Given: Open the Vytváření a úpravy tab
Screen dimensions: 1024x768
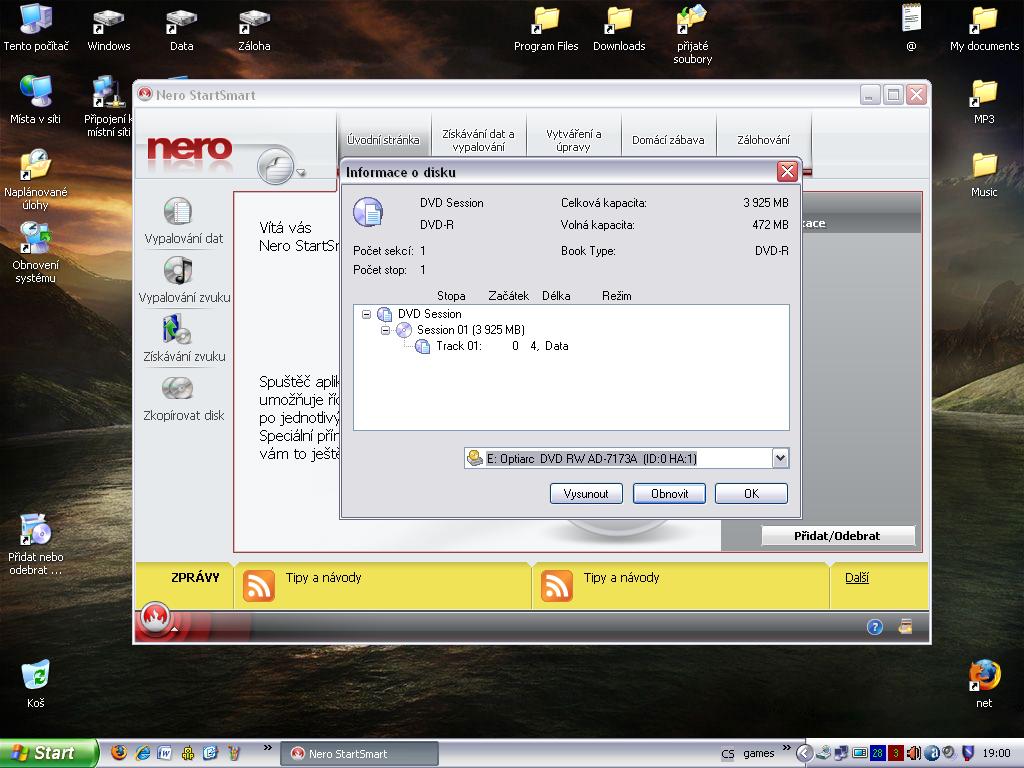Looking at the screenshot, I should pyautogui.click(x=574, y=140).
